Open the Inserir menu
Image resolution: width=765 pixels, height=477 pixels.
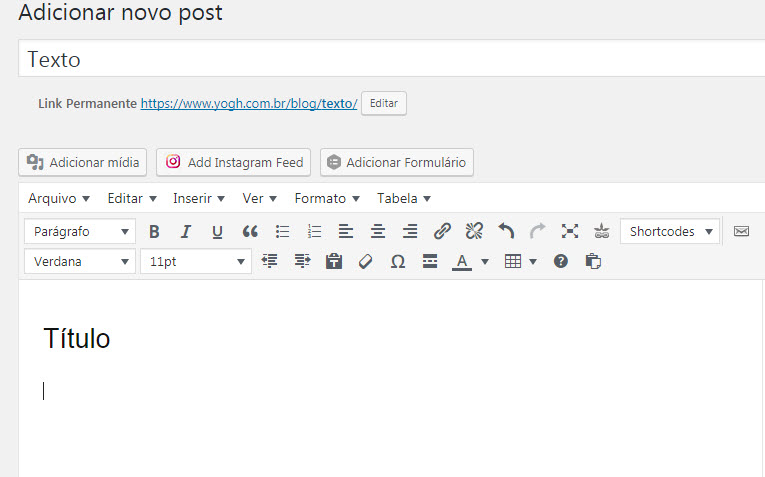(x=199, y=199)
